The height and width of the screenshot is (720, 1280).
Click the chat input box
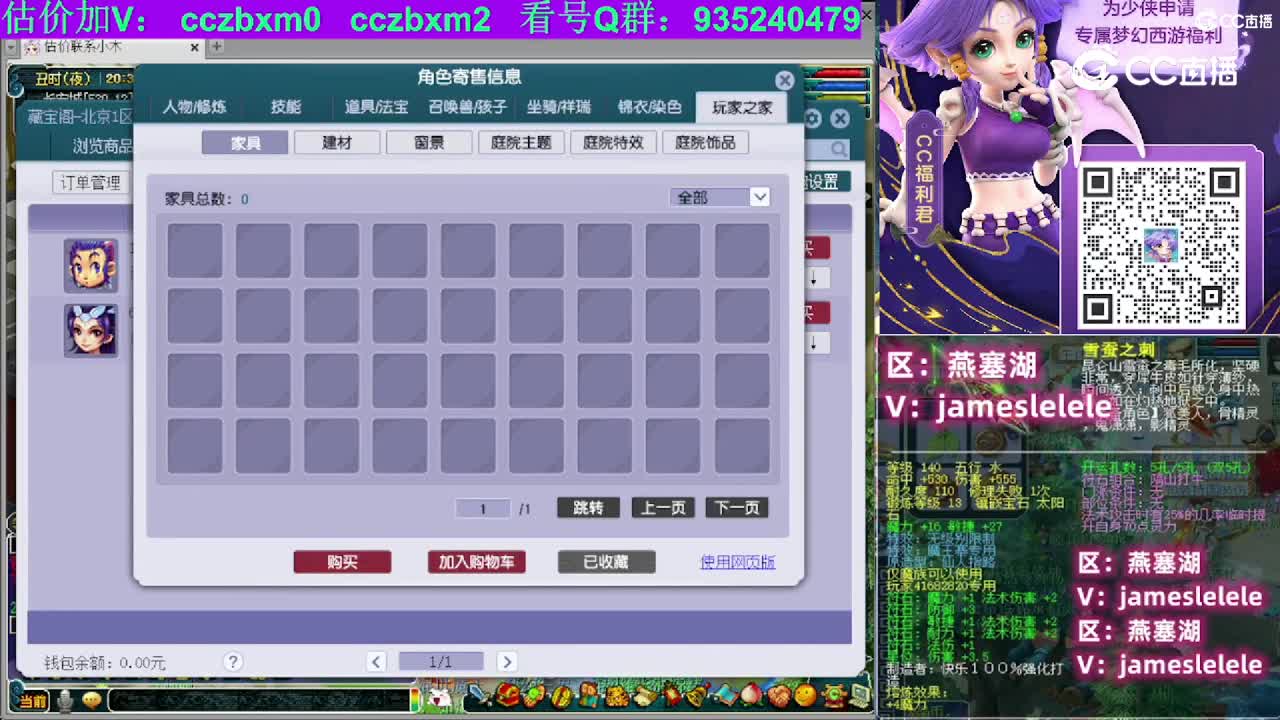[259, 701]
